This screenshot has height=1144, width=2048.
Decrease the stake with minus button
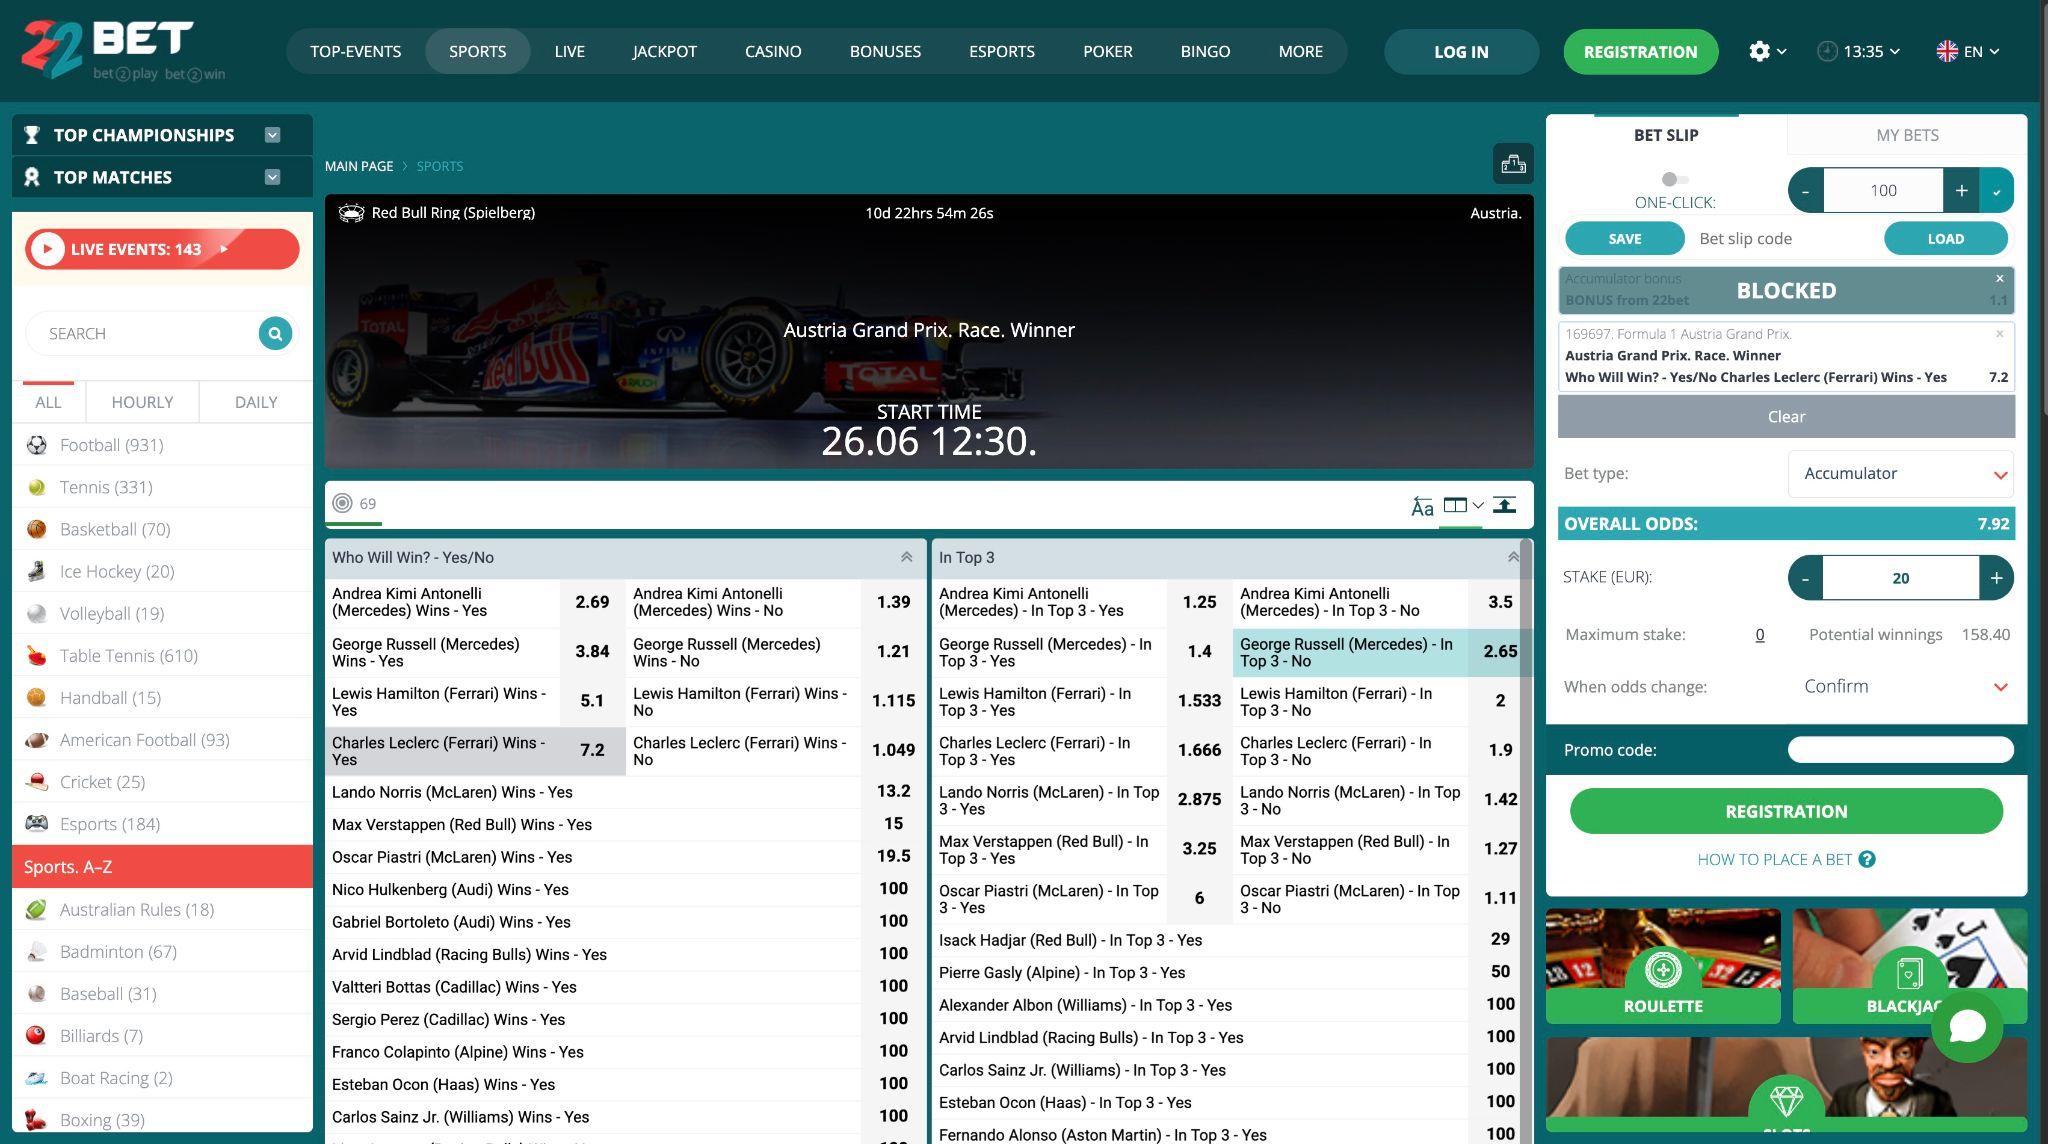(1805, 577)
